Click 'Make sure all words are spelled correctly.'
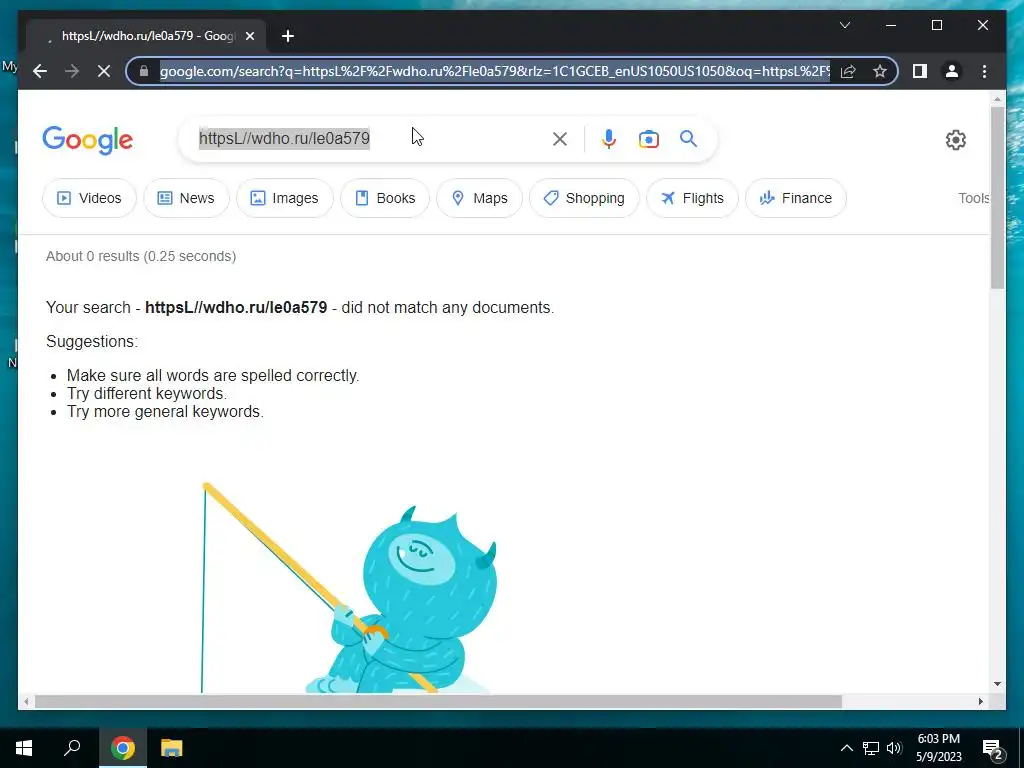The width and height of the screenshot is (1024, 768). click(213, 376)
